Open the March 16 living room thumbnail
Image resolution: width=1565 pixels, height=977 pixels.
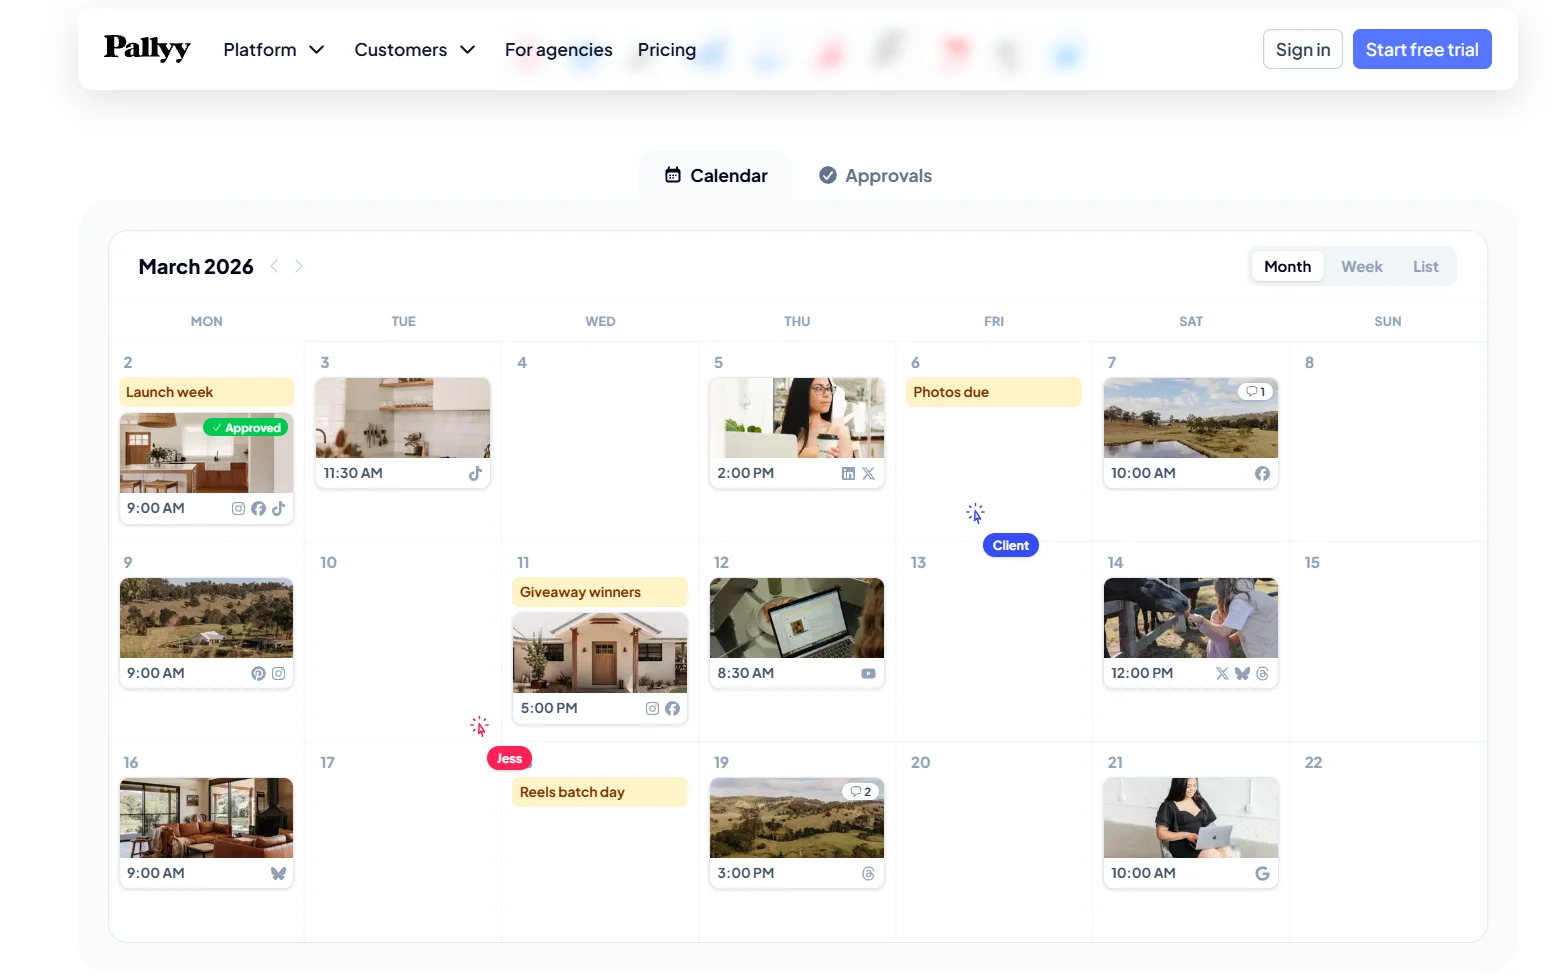pyautogui.click(x=206, y=818)
